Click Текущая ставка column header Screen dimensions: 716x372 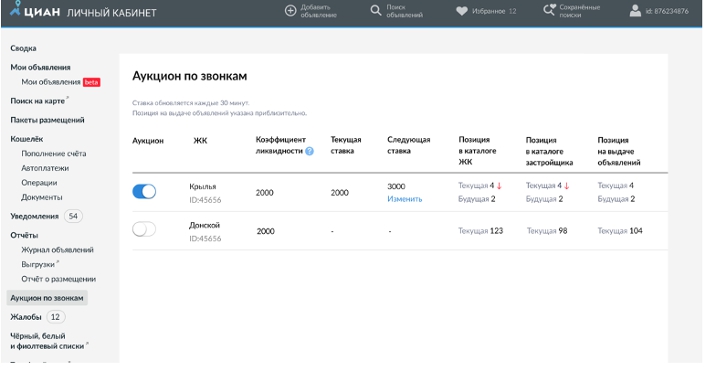pyautogui.click(x=346, y=145)
